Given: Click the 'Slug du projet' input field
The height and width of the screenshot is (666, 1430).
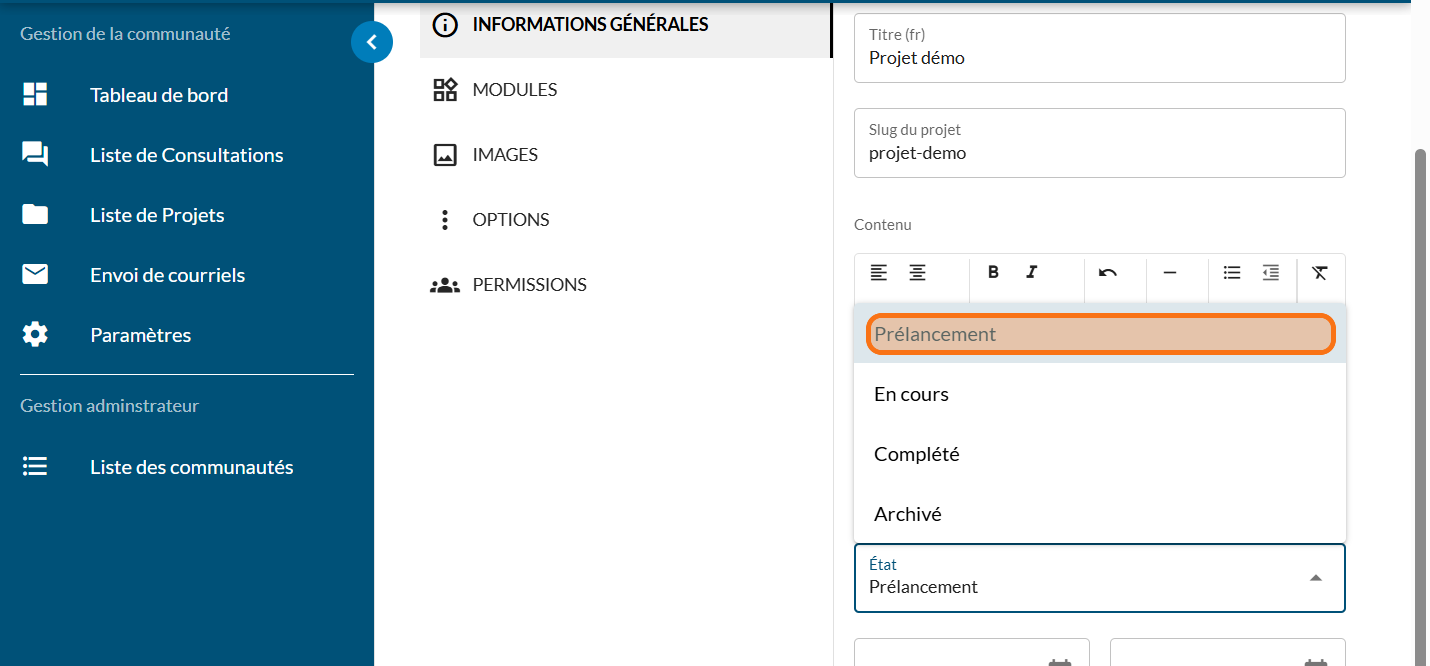Looking at the screenshot, I should click(1099, 153).
